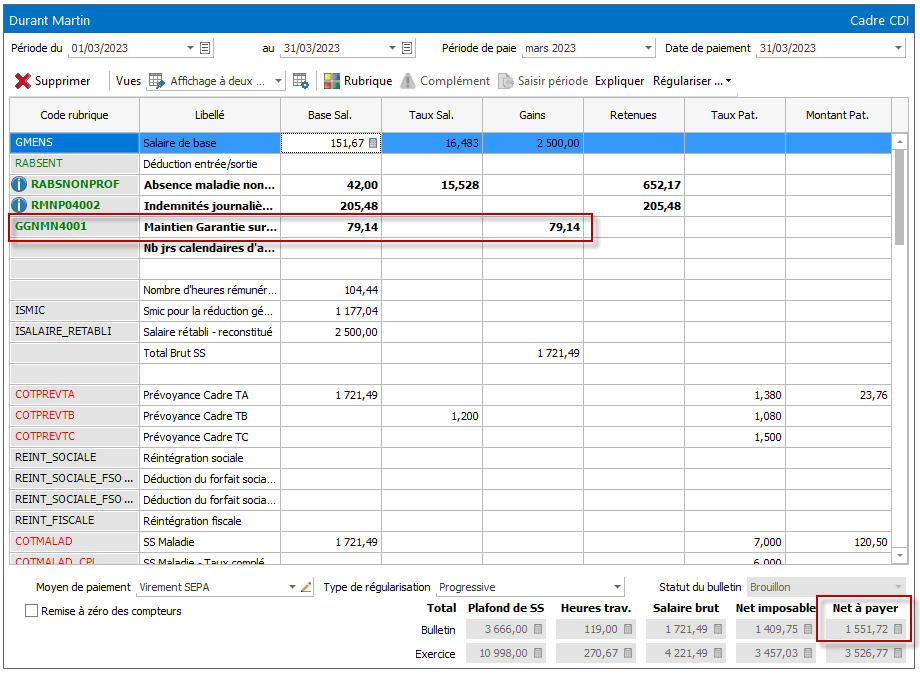Viewport: 920px width, 674px height.
Task: Click the Saisir période button label
Action: pyautogui.click(x=553, y=81)
